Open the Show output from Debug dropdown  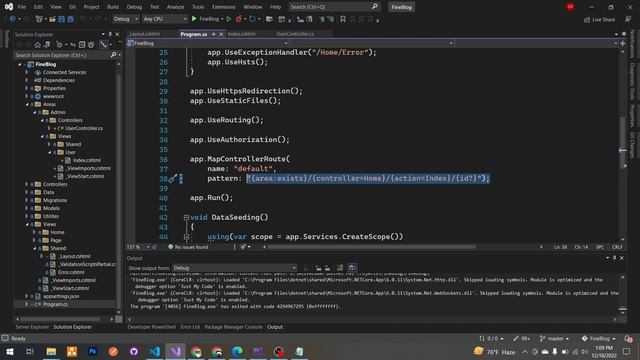tap(234, 268)
